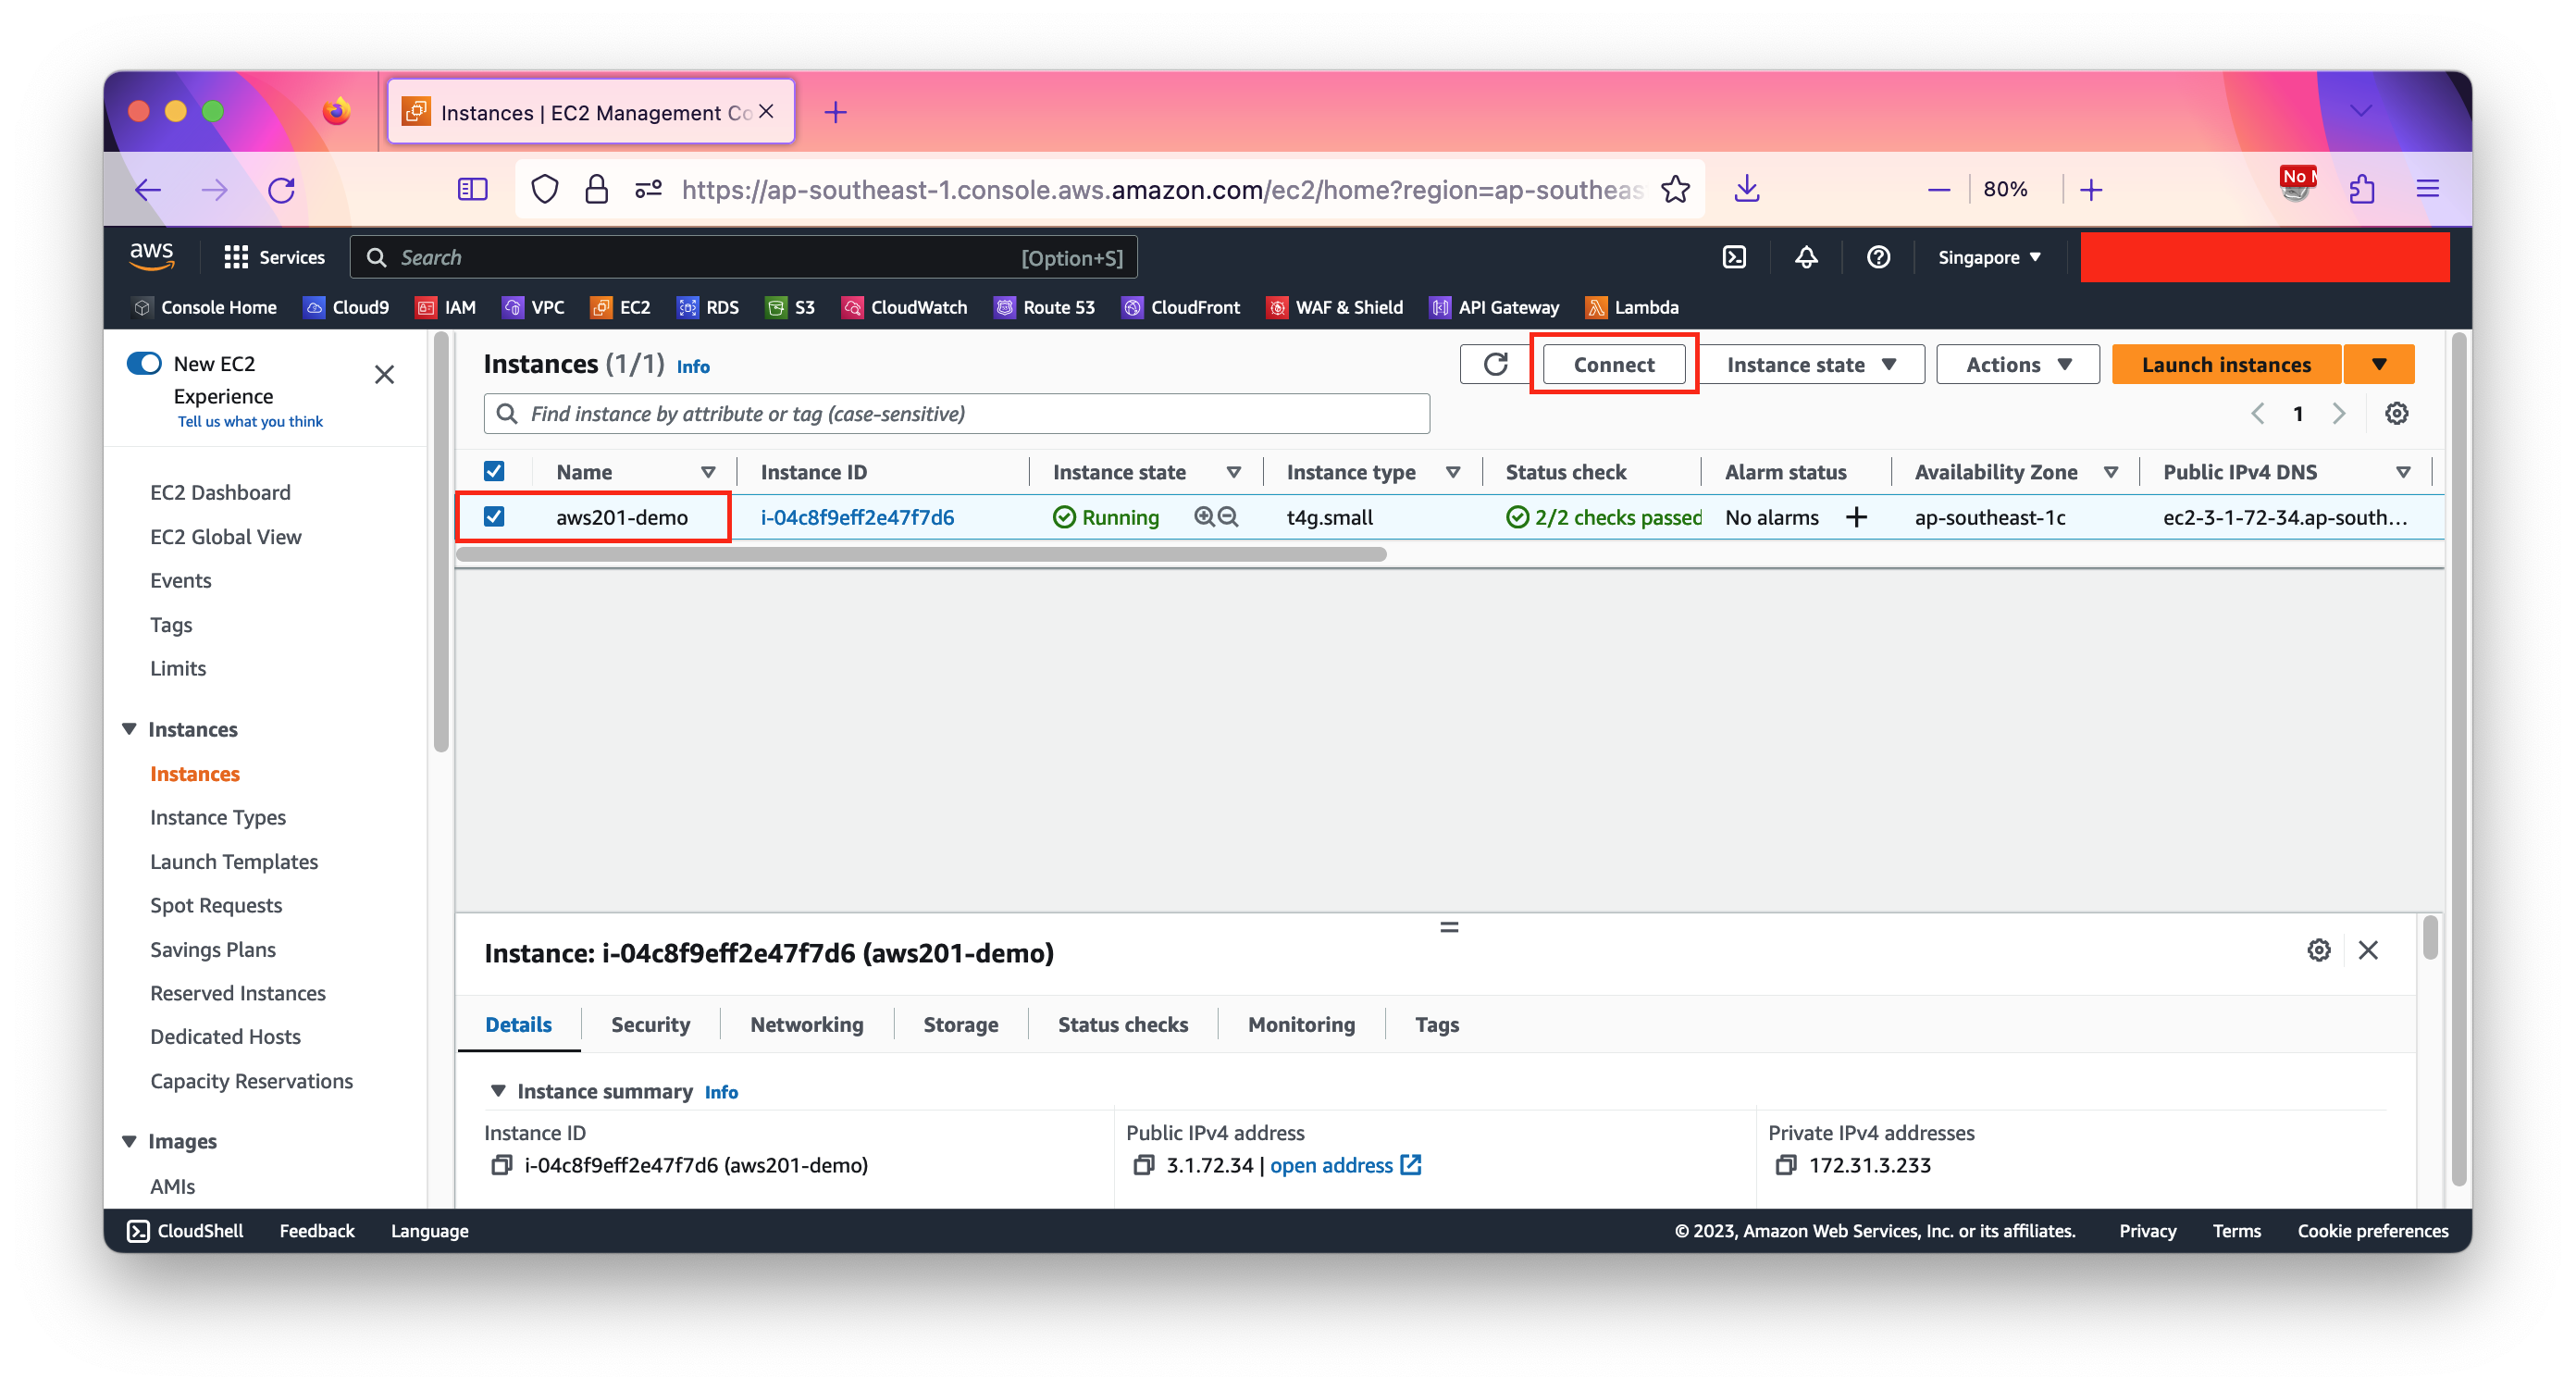The image size is (2576, 1390).
Task: Switch to the Tags tab
Action: (x=1436, y=1024)
